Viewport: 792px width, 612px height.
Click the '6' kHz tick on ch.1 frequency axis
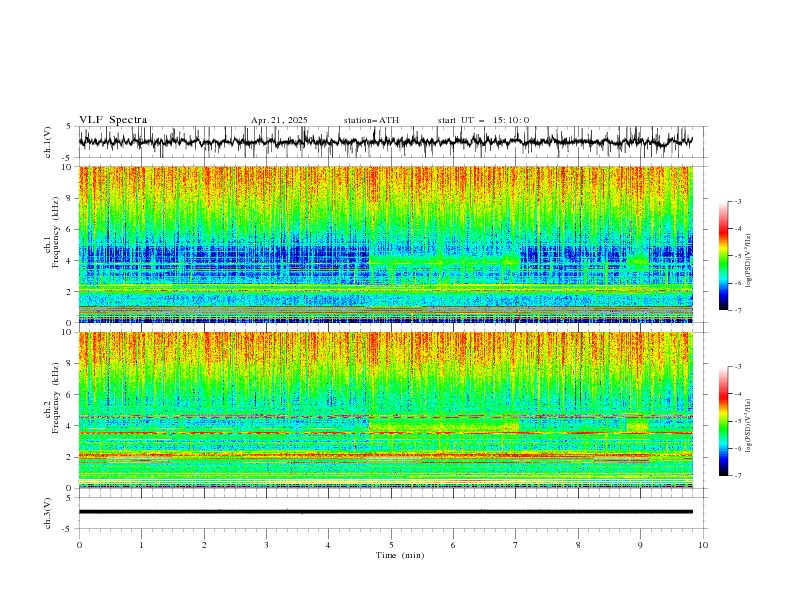[x=70, y=229]
